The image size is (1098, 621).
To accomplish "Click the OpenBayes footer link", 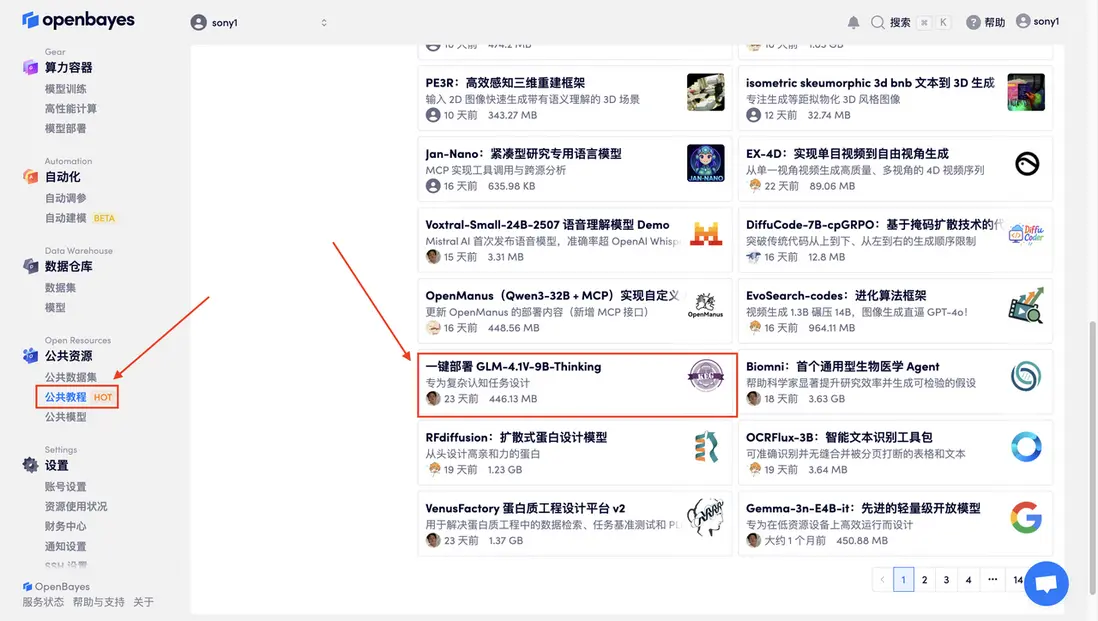I will (56, 587).
